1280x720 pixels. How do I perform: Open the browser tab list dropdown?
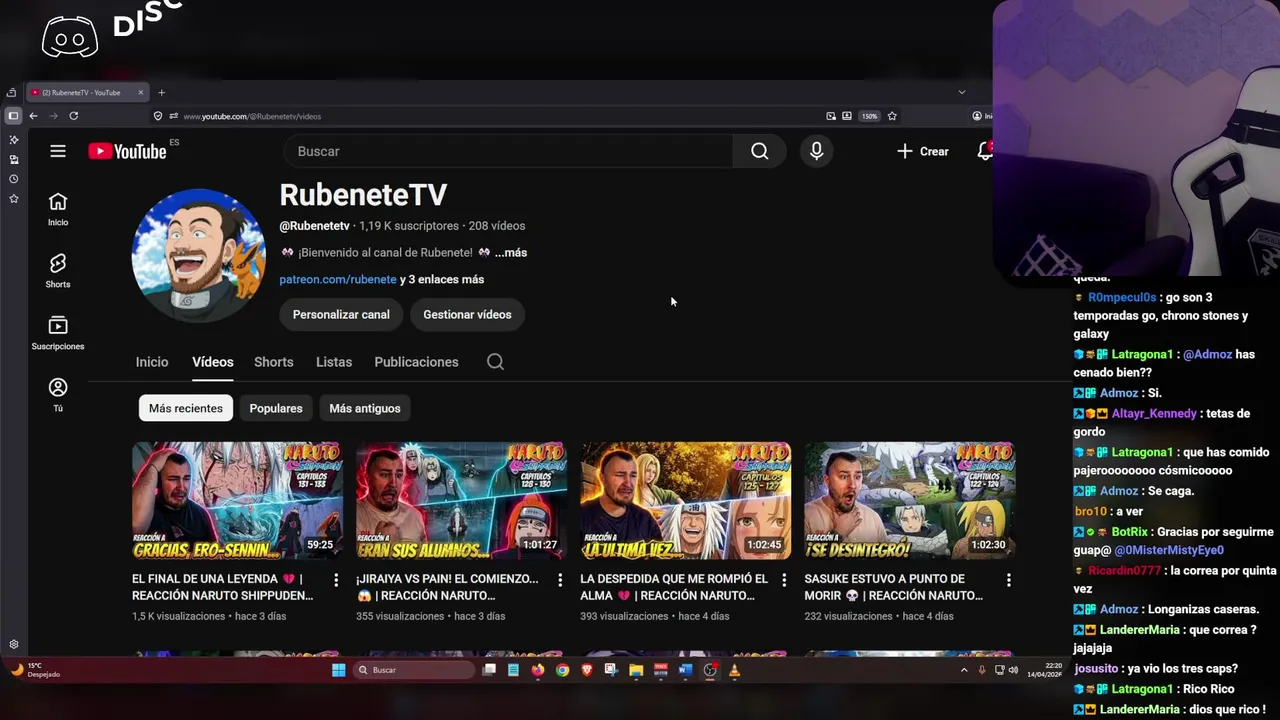(x=962, y=92)
